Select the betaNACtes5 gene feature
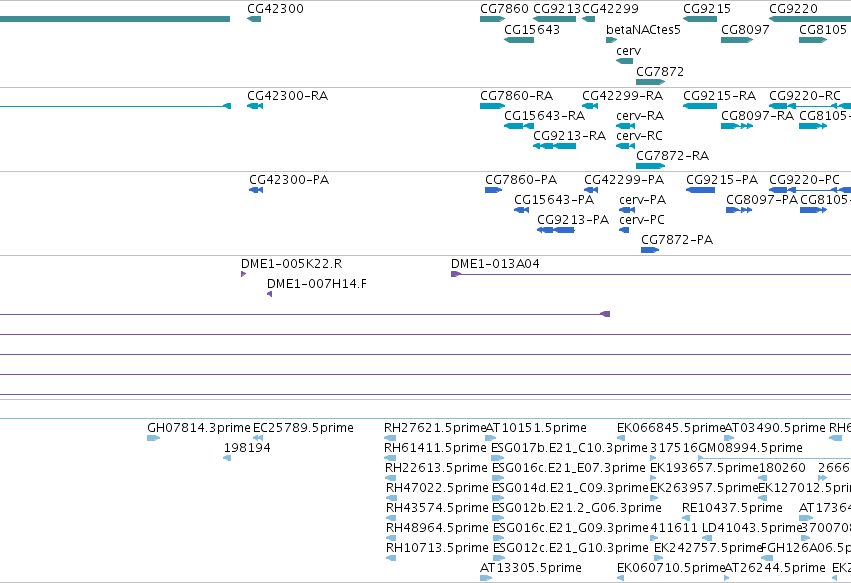The image size is (851, 583). (612, 40)
